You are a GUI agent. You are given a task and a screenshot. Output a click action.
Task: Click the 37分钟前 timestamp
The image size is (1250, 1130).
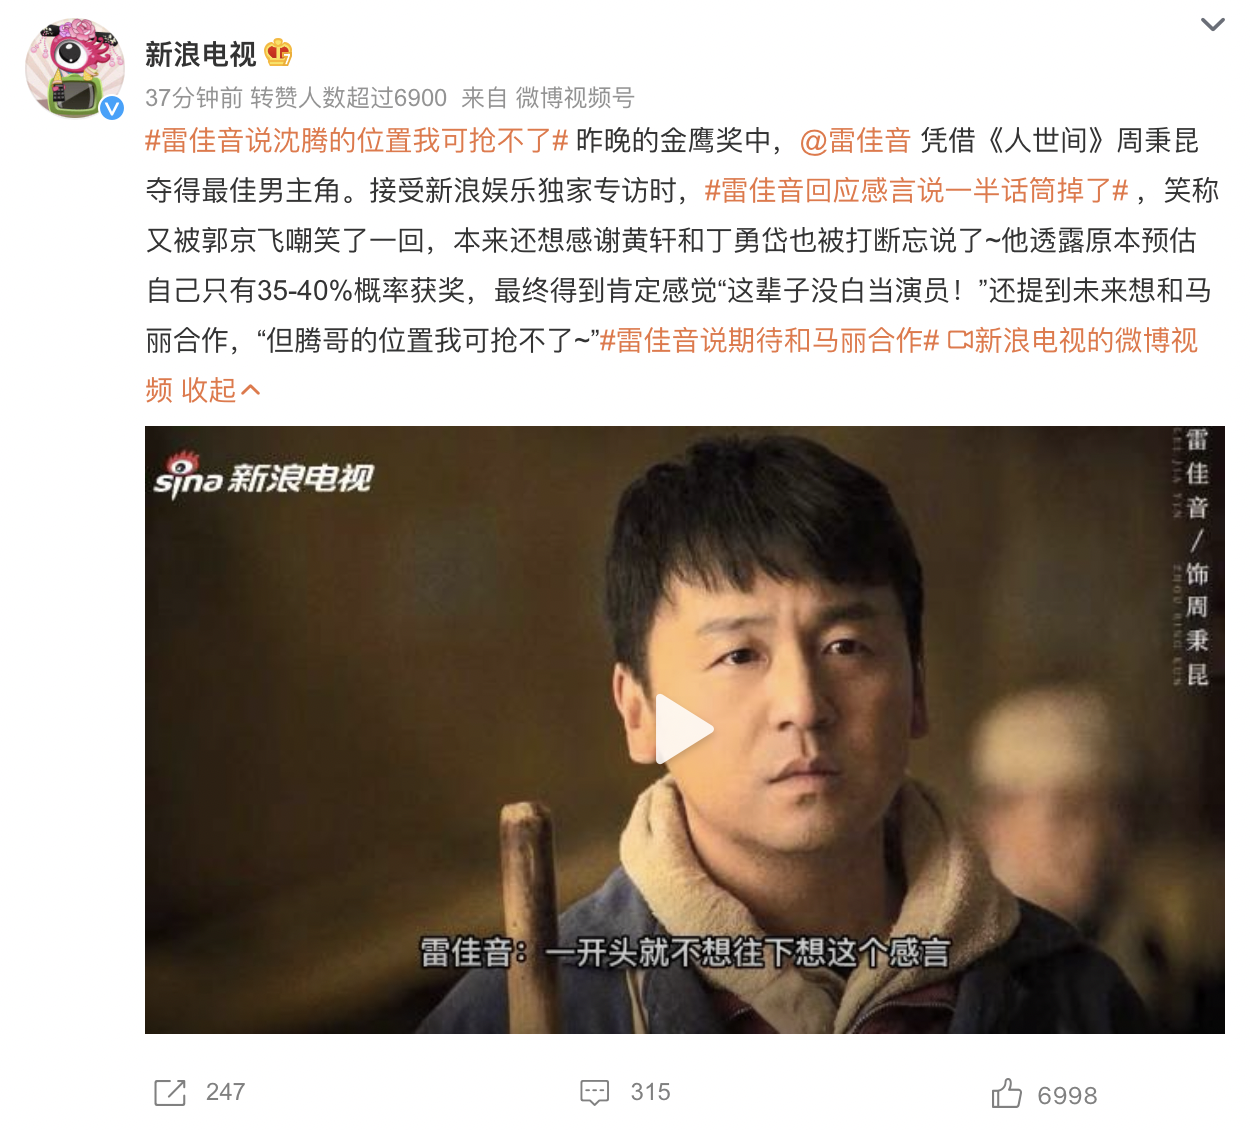[x=194, y=98]
